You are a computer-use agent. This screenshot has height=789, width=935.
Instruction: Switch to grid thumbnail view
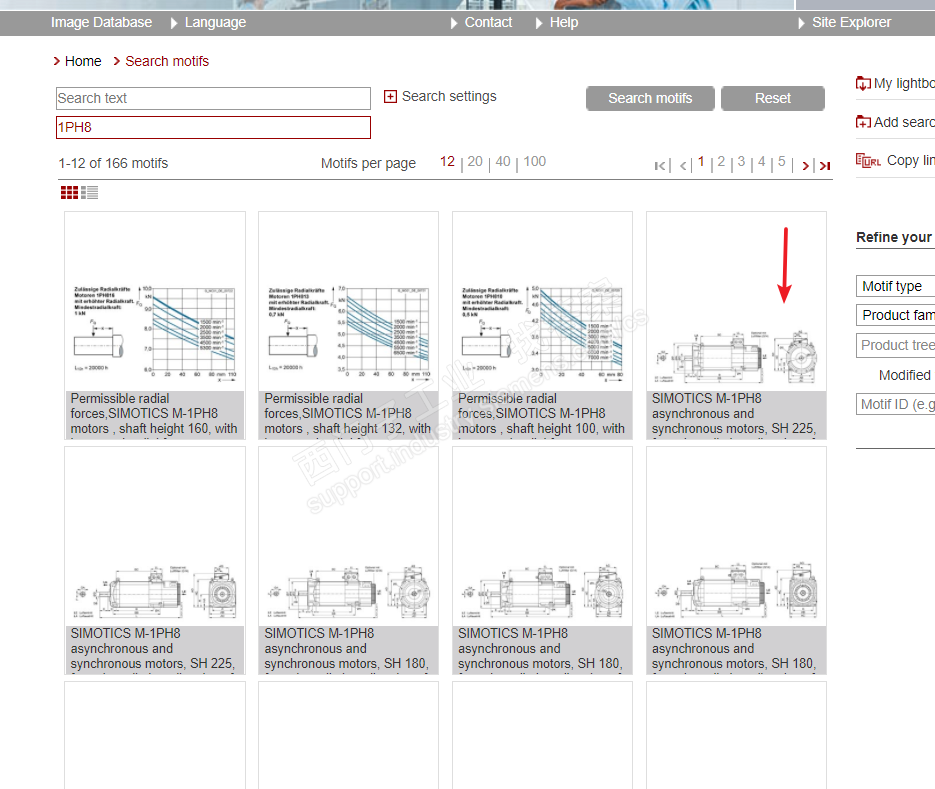69,193
